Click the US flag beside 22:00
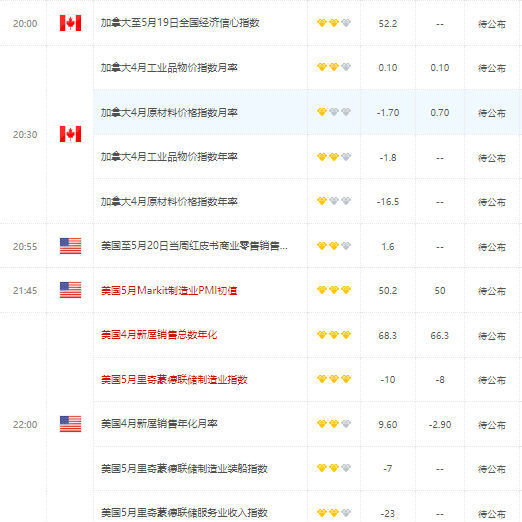522x522 pixels. point(70,424)
